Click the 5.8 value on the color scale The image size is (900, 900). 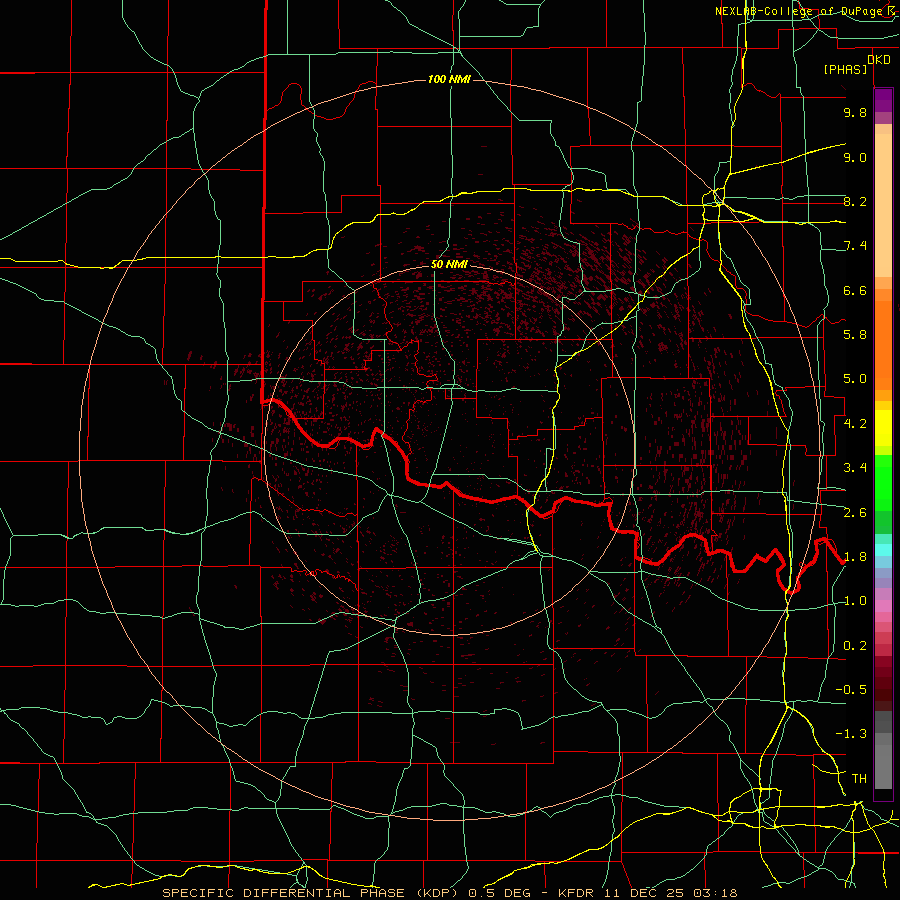[x=855, y=335]
